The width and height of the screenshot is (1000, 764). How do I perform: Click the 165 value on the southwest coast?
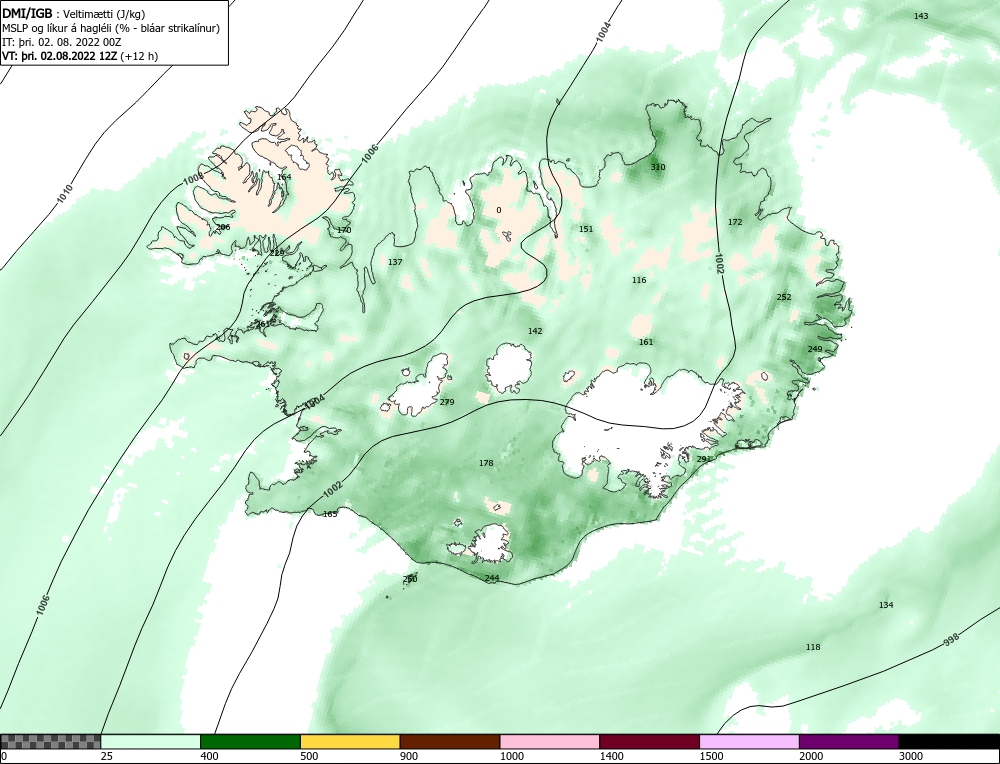click(x=330, y=514)
